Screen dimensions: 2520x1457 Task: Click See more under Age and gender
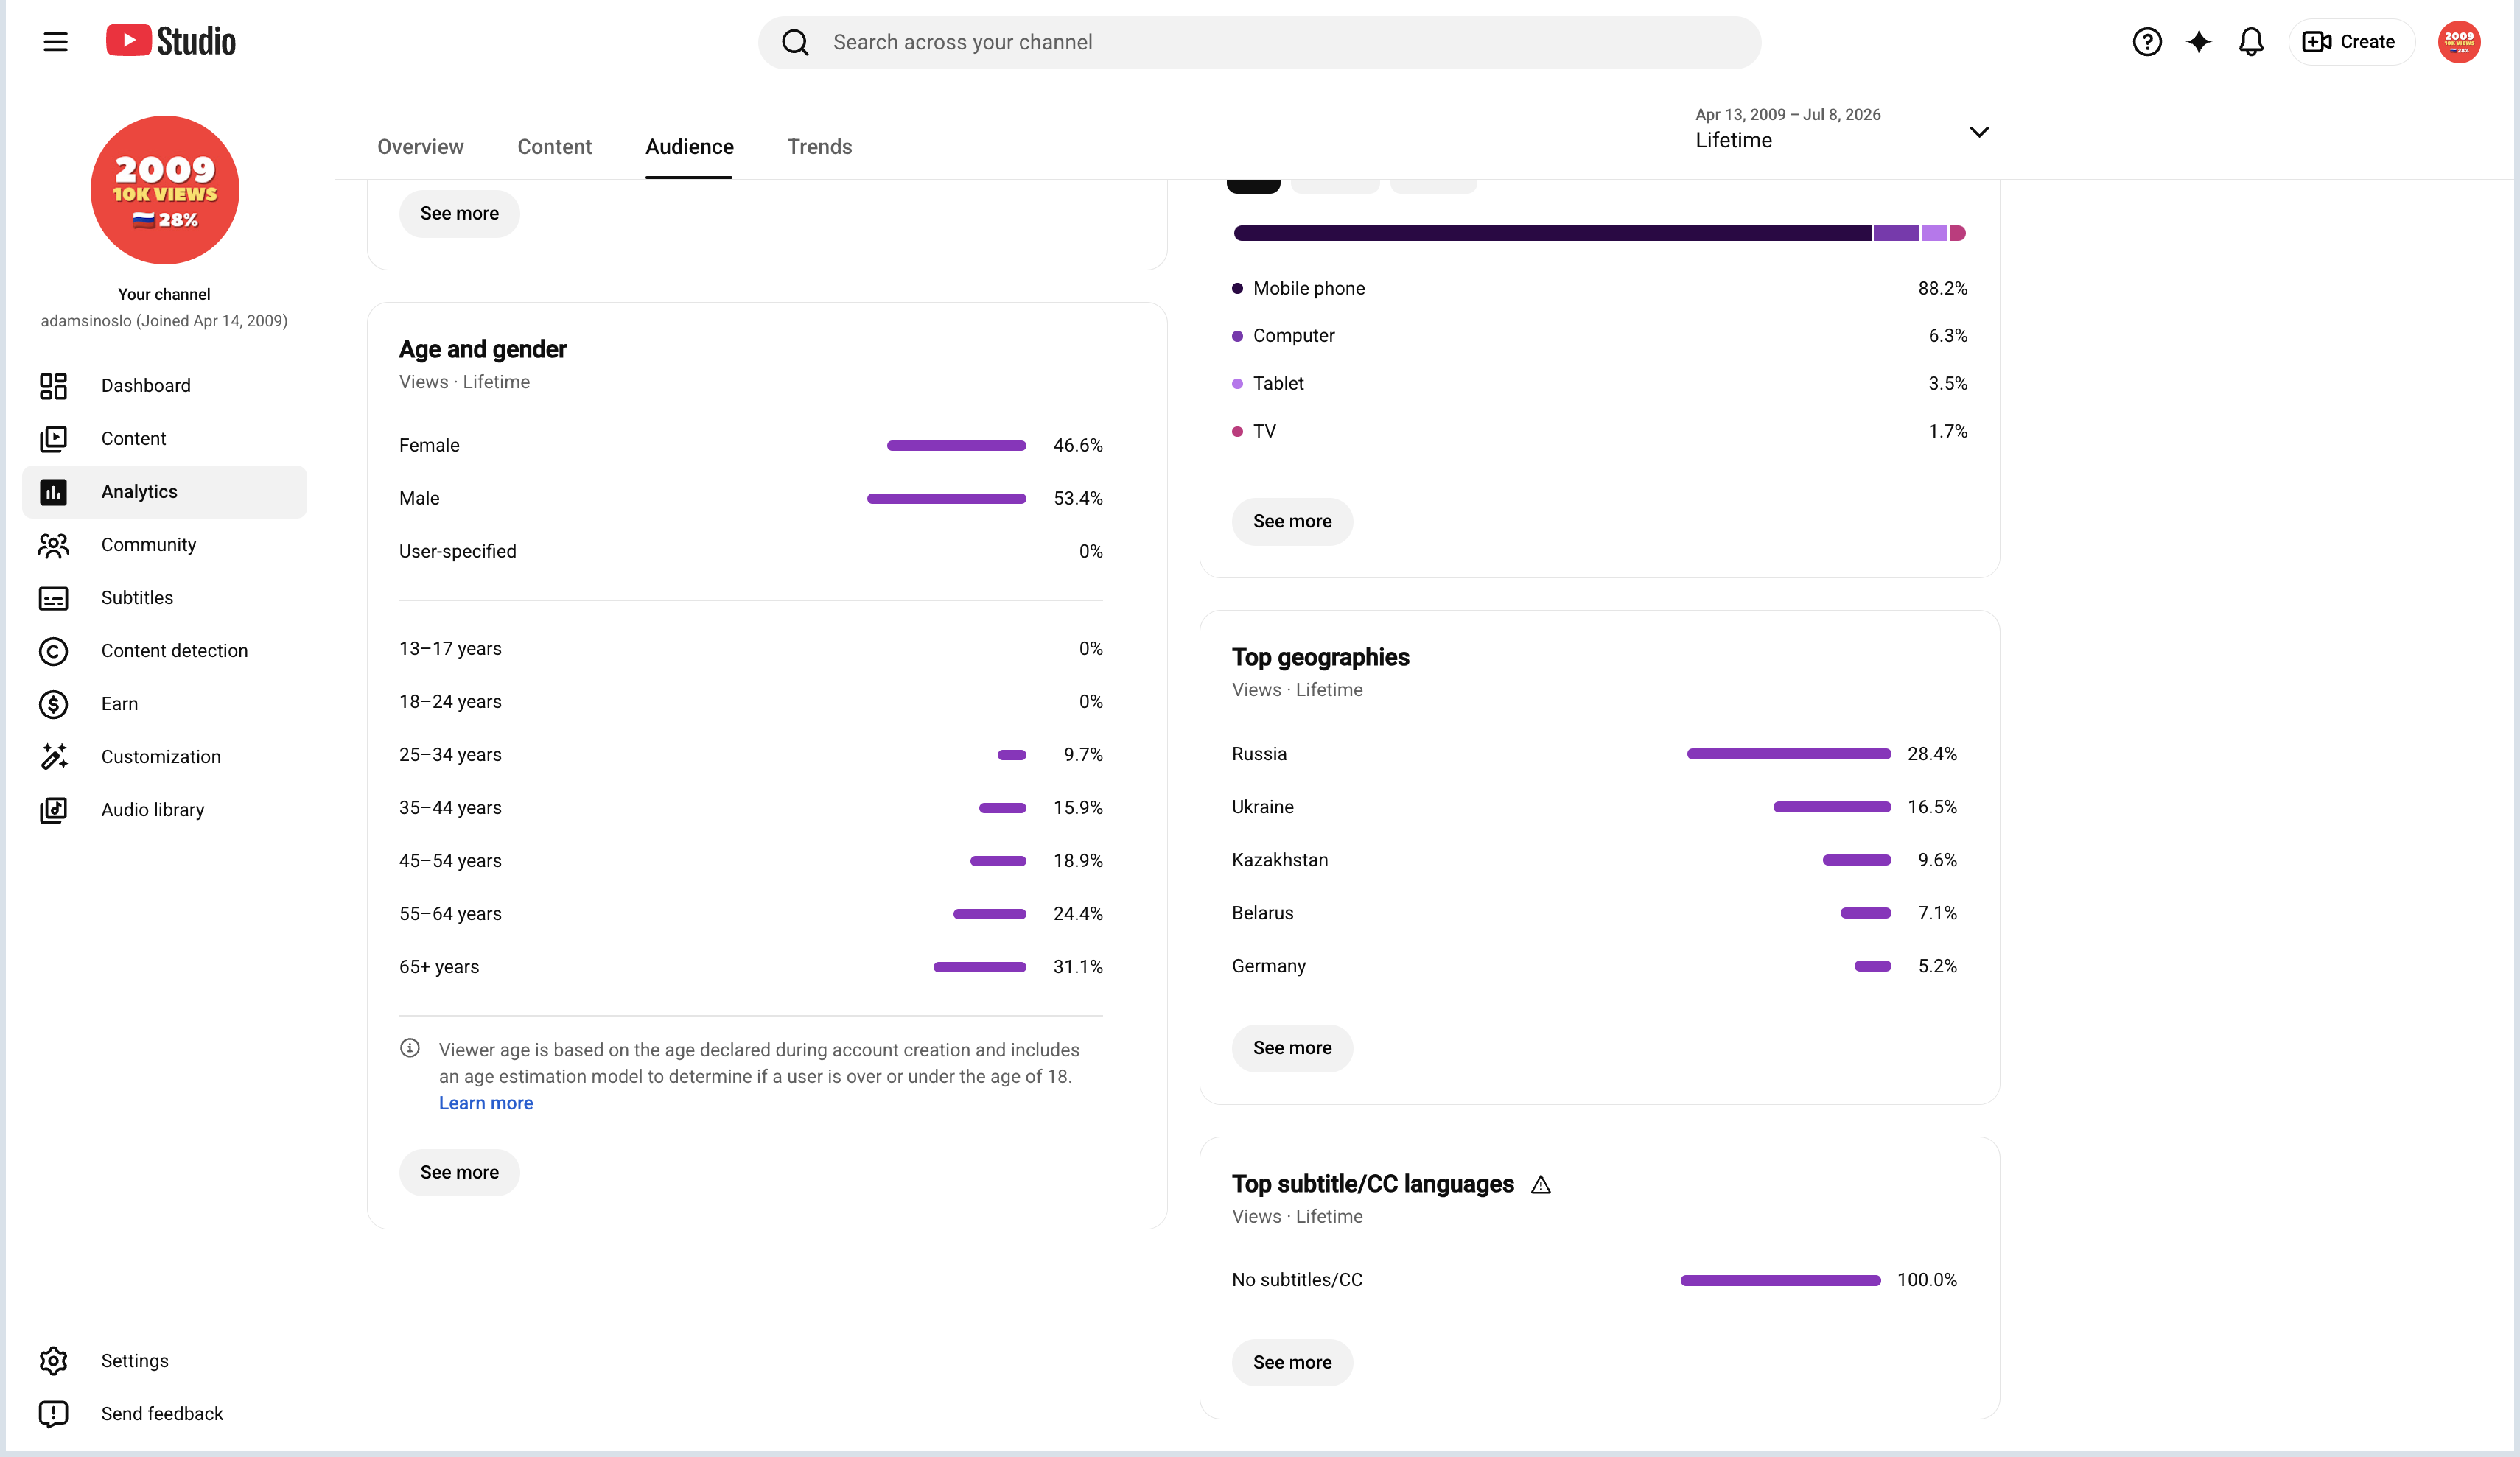coord(459,1172)
